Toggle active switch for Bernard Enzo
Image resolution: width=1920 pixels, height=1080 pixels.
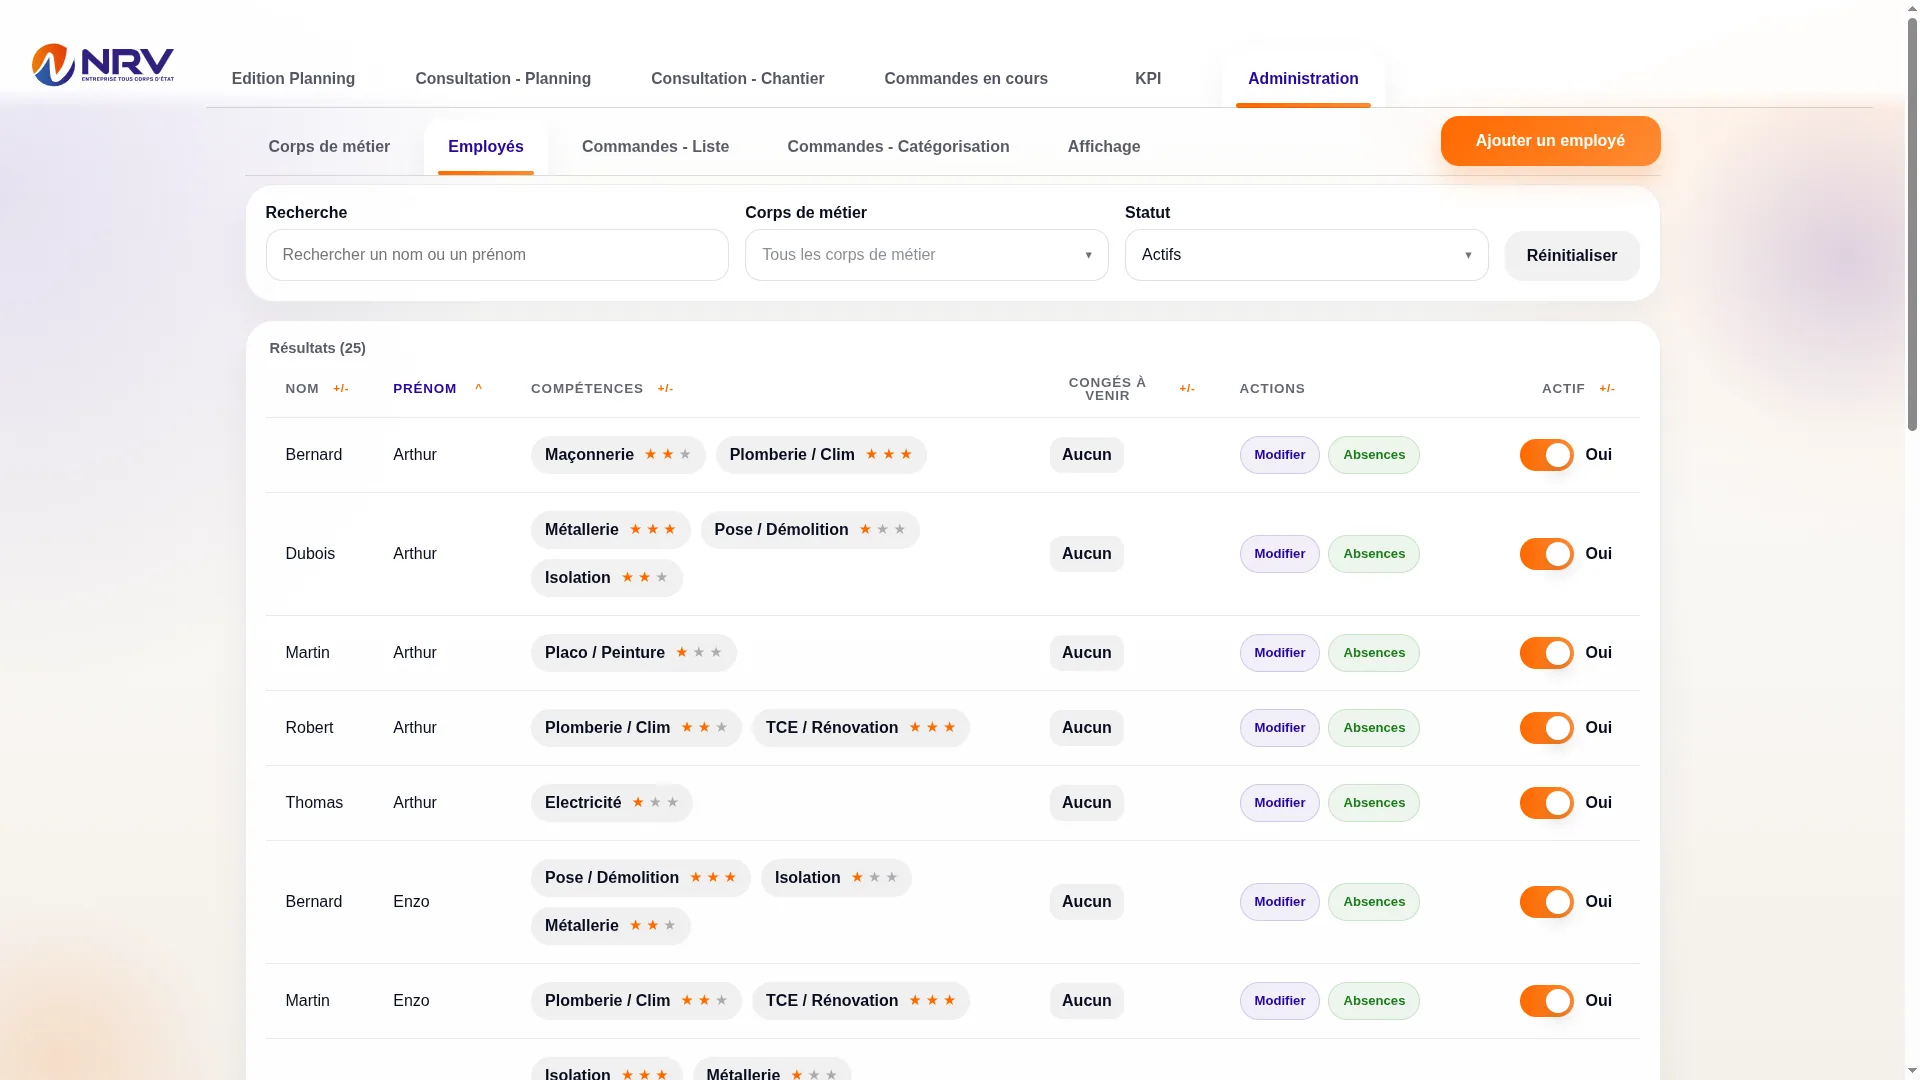tap(1546, 902)
